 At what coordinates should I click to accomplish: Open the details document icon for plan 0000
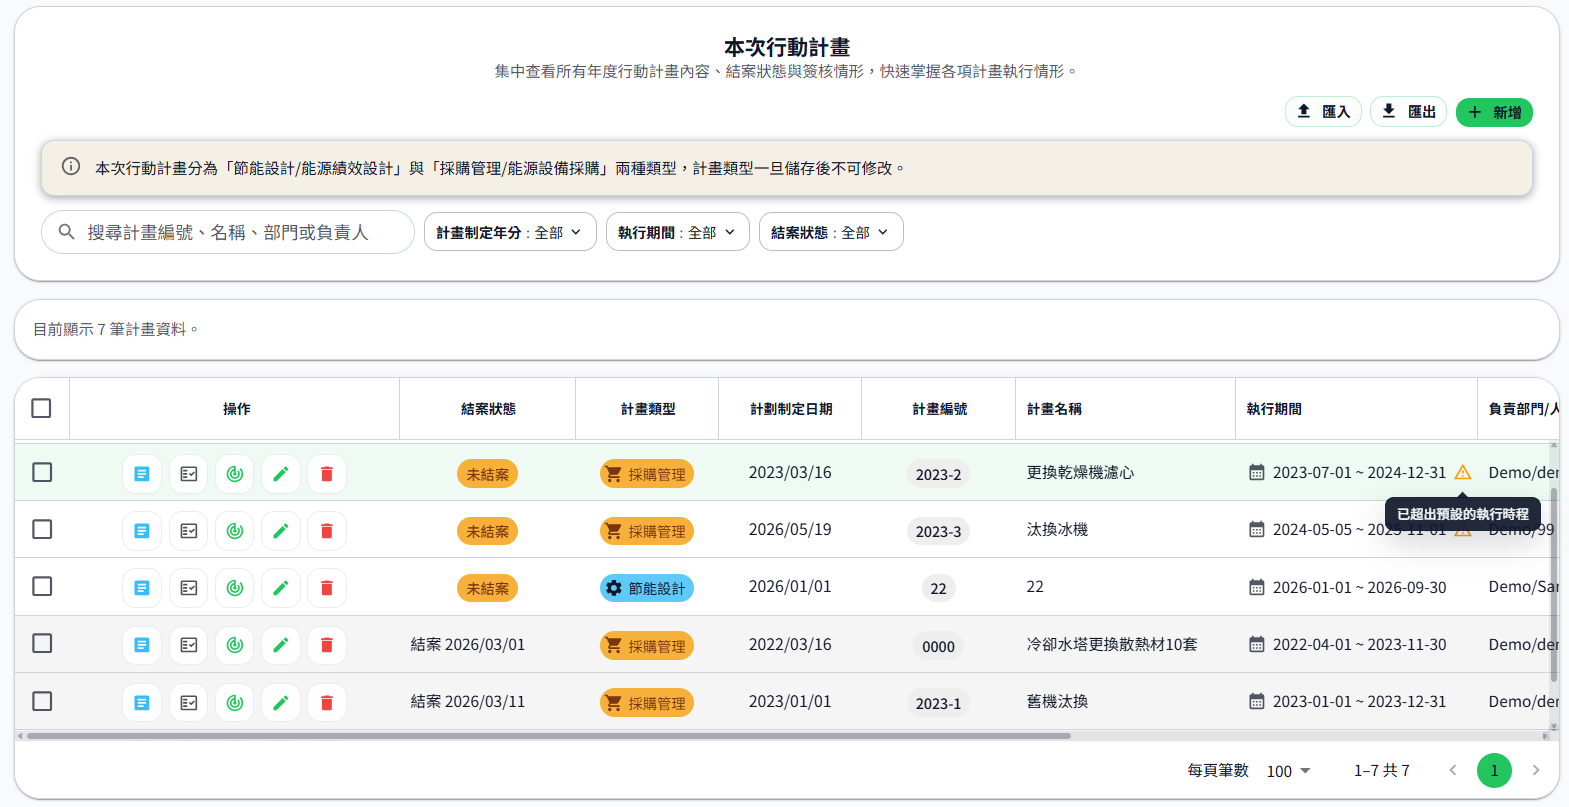[x=142, y=646]
